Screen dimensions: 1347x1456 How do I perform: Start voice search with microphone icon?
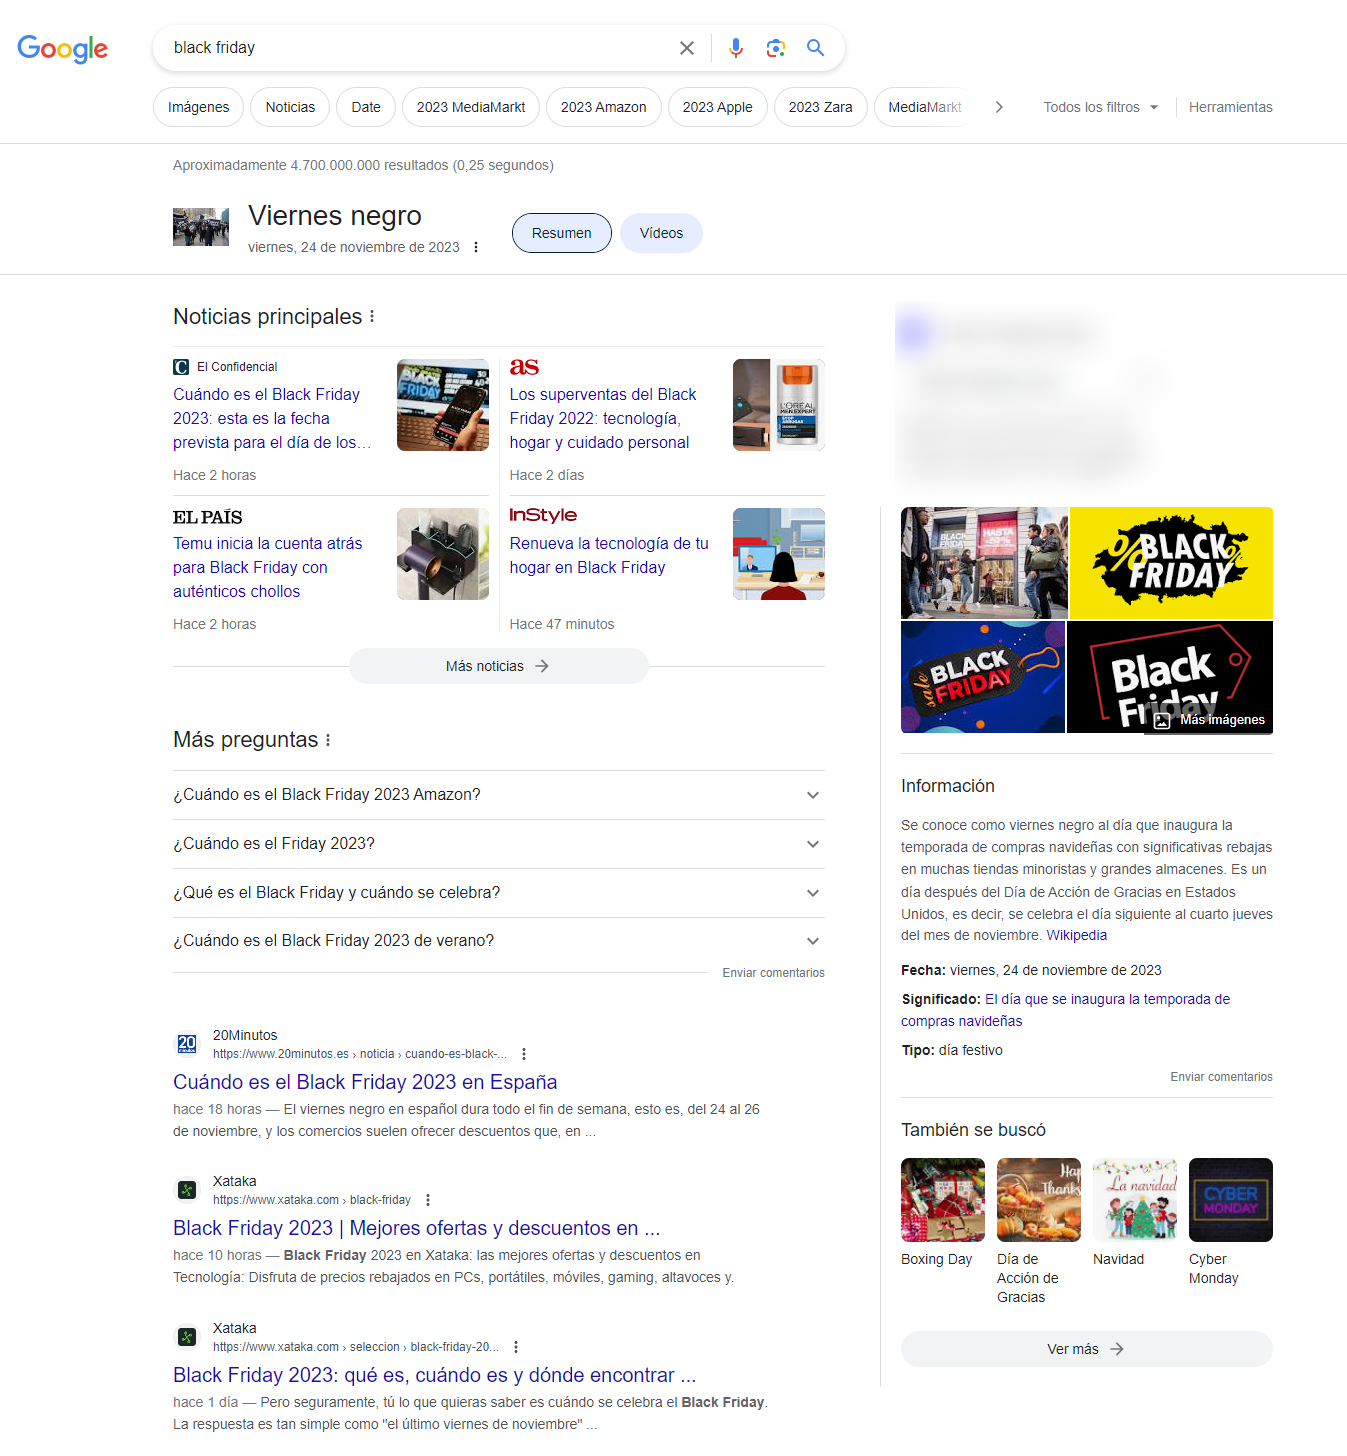[736, 48]
